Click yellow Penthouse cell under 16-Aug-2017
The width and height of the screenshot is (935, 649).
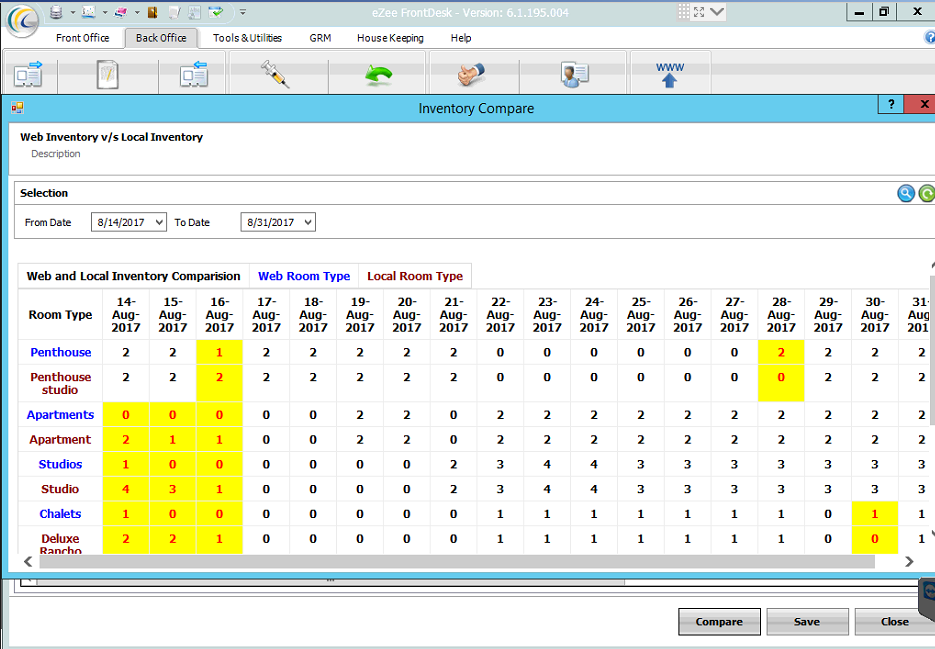pos(219,352)
